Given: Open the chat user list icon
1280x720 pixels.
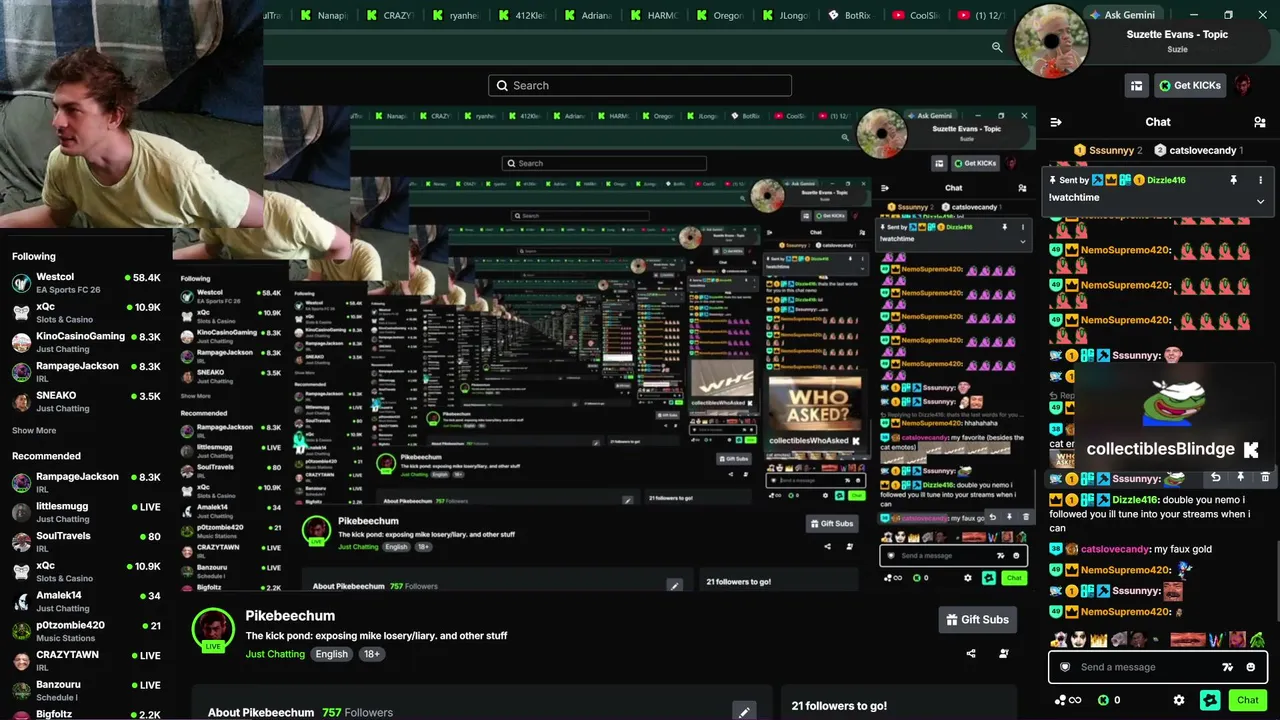Looking at the screenshot, I should click(x=1259, y=122).
